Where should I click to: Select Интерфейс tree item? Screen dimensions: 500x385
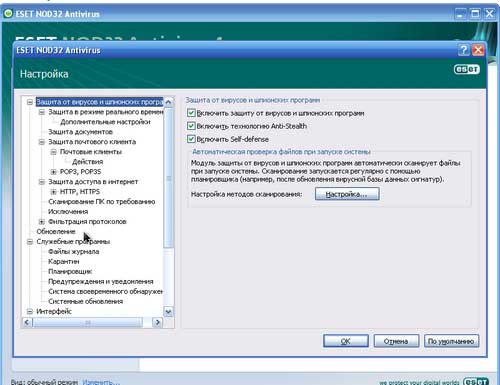tap(54, 312)
